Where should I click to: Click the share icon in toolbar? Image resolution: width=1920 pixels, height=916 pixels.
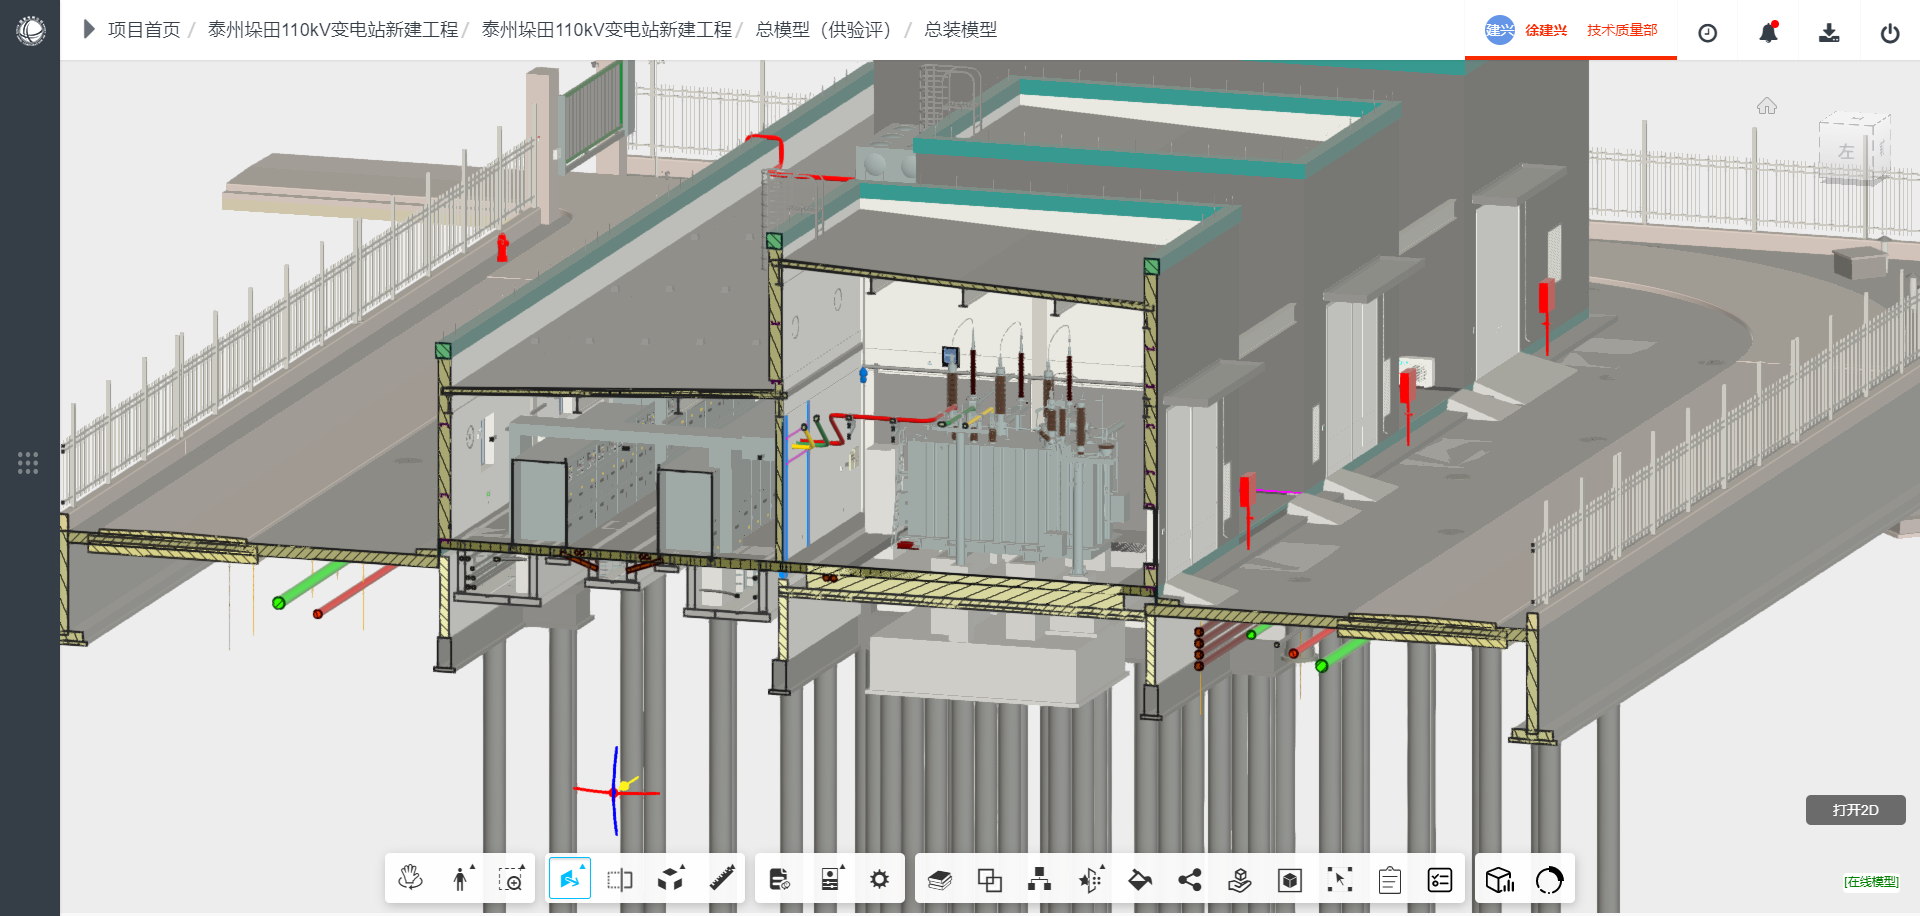point(1189,879)
